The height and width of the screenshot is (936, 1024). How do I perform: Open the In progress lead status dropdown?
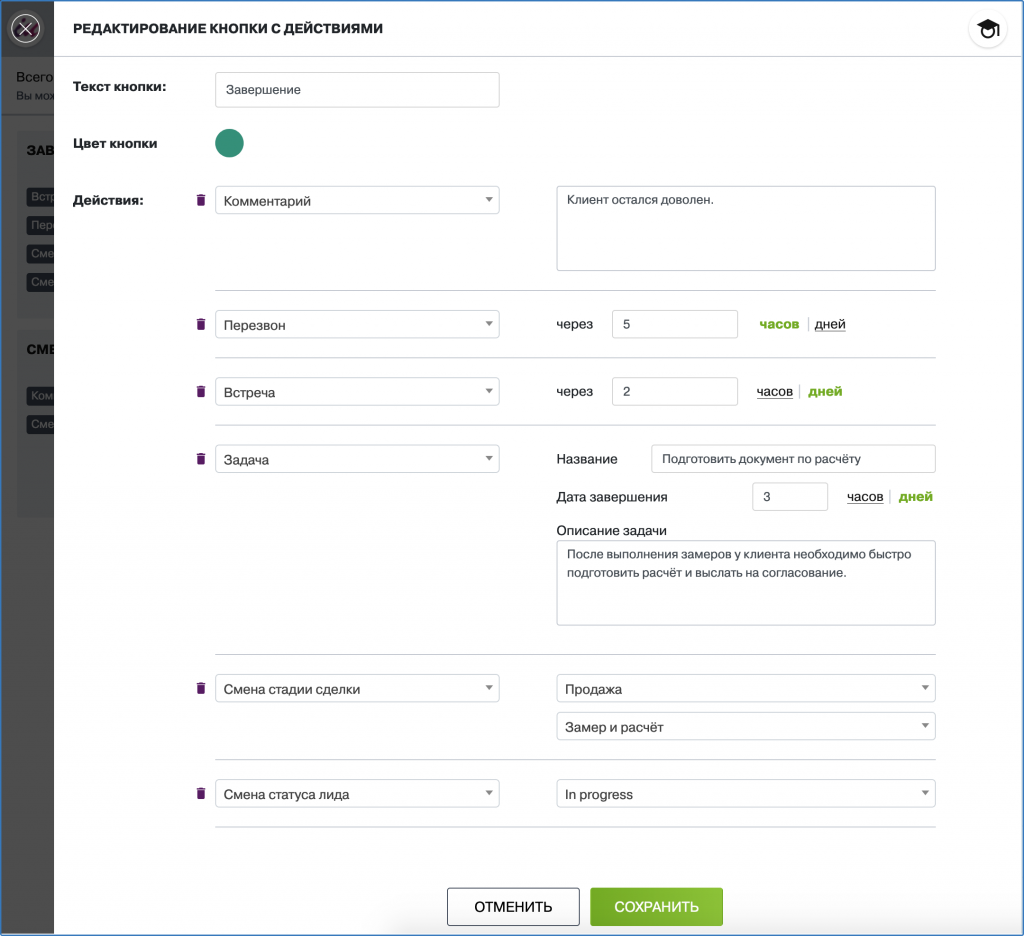pos(745,794)
